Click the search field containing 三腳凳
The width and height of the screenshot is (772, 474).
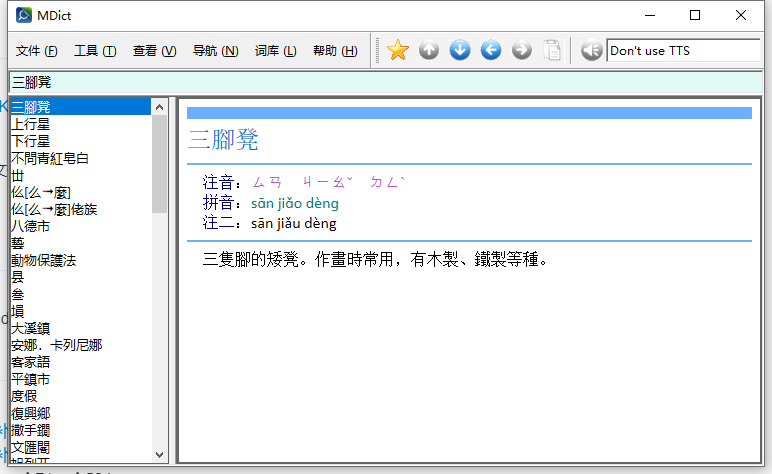coord(385,82)
